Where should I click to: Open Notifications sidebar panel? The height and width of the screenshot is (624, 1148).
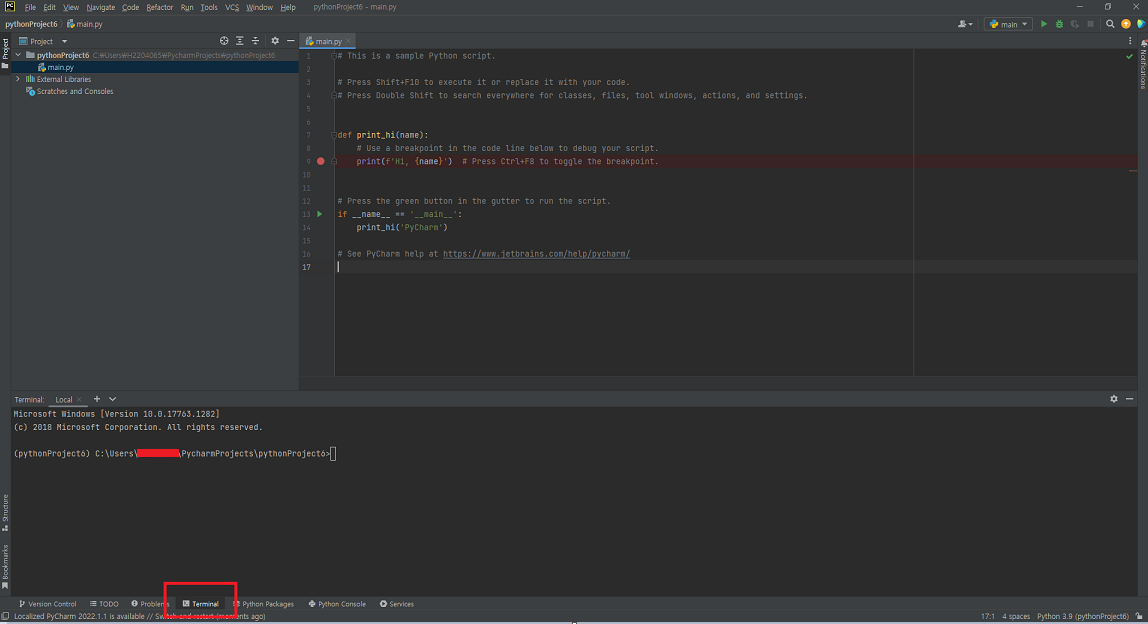click(x=1143, y=66)
